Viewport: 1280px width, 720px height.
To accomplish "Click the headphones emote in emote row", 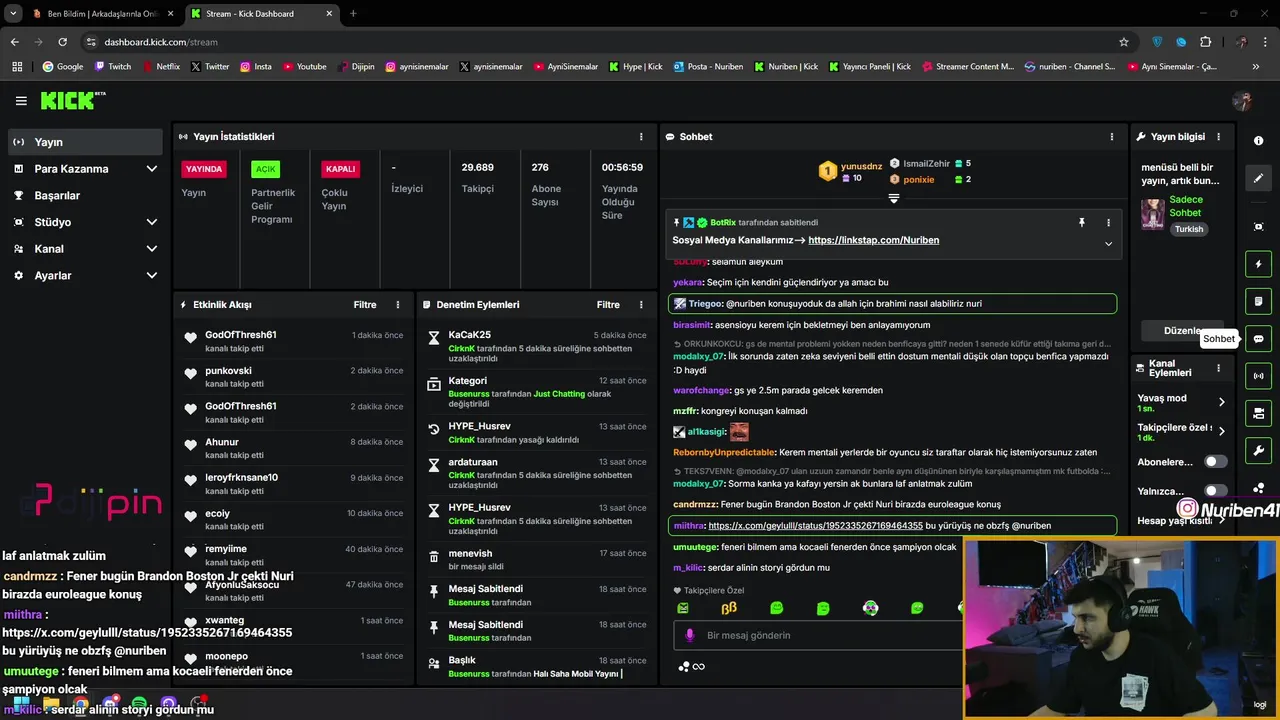I will (871, 608).
